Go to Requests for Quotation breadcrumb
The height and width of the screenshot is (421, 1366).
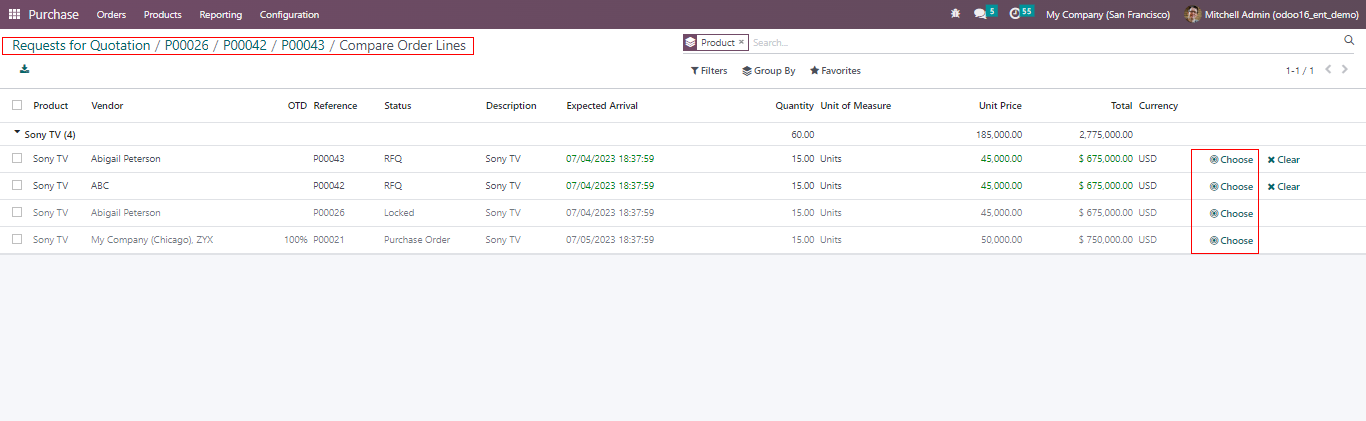coord(81,46)
